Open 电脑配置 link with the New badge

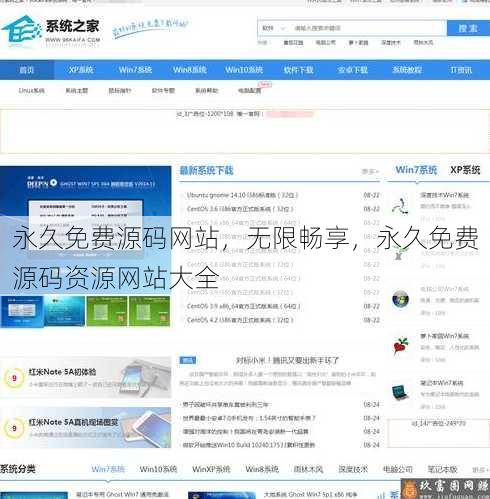pyautogui.click(x=250, y=91)
